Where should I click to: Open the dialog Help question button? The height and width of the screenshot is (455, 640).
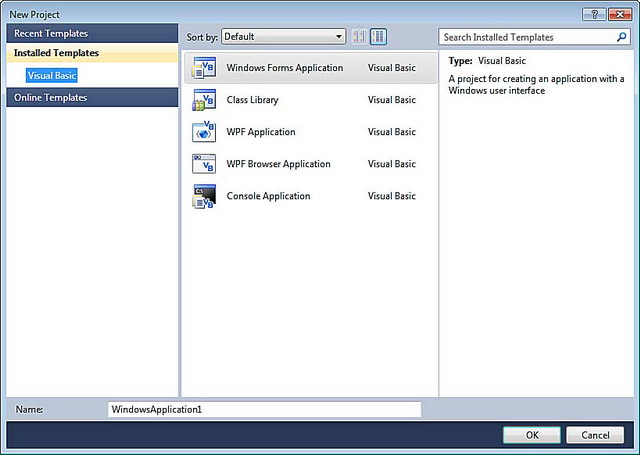[x=594, y=15]
